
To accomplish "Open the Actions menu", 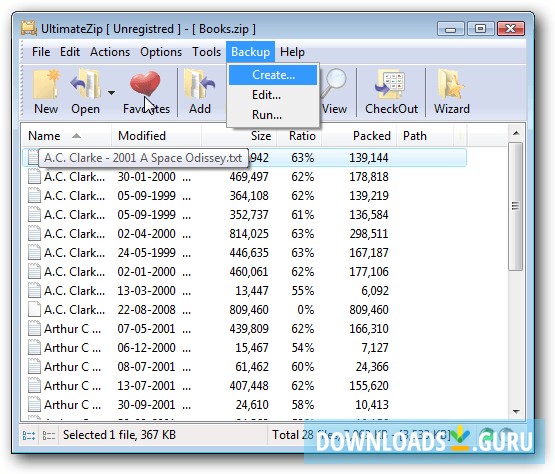I will pos(110,52).
